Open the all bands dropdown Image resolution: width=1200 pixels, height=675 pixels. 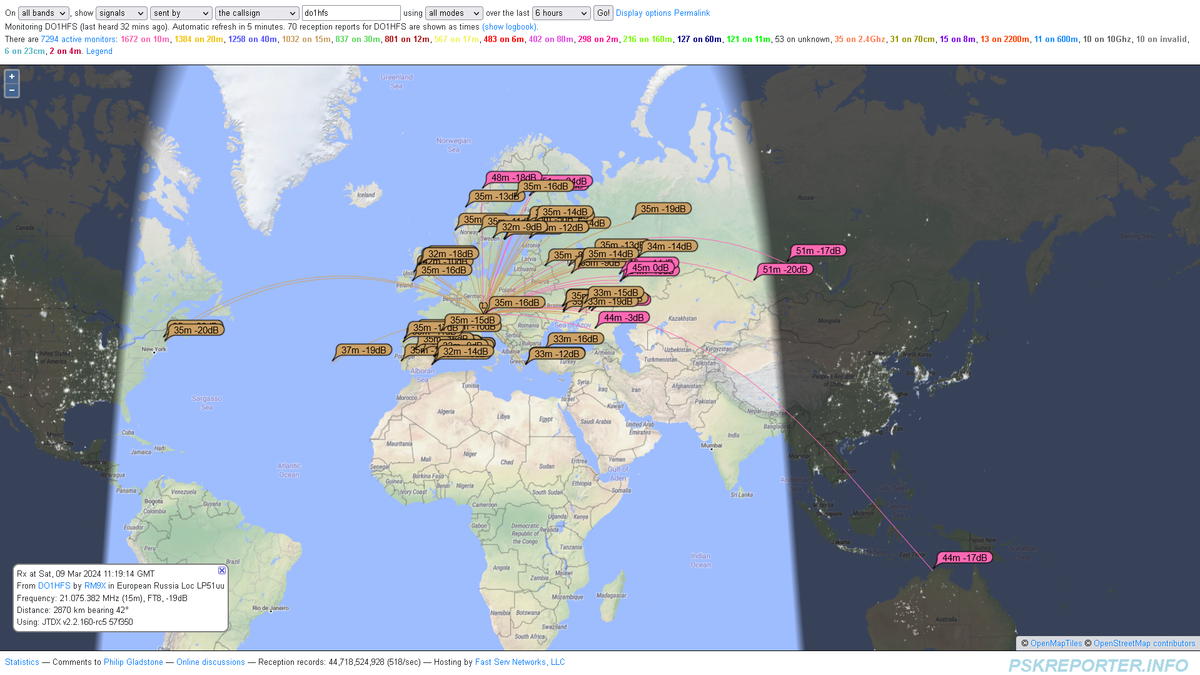[x=44, y=13]
